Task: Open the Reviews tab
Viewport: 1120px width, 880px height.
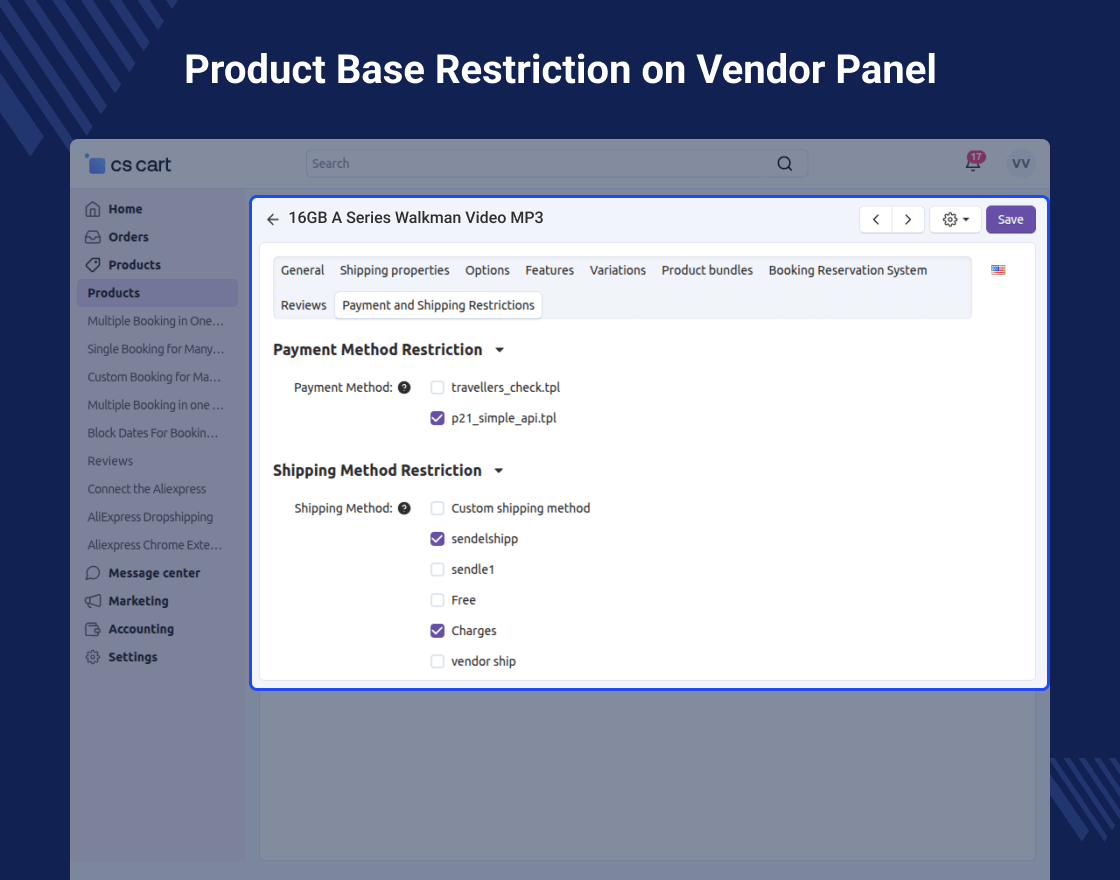Action: [304, 306]
